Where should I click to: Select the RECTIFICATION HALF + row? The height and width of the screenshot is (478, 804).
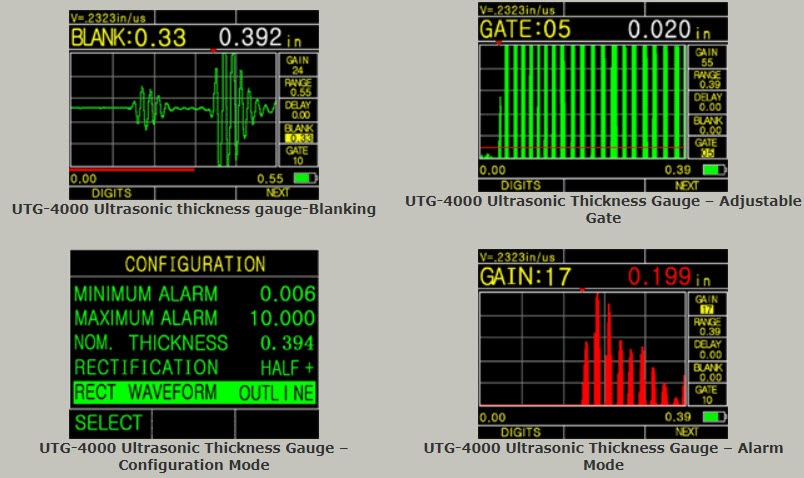(194, 368)
